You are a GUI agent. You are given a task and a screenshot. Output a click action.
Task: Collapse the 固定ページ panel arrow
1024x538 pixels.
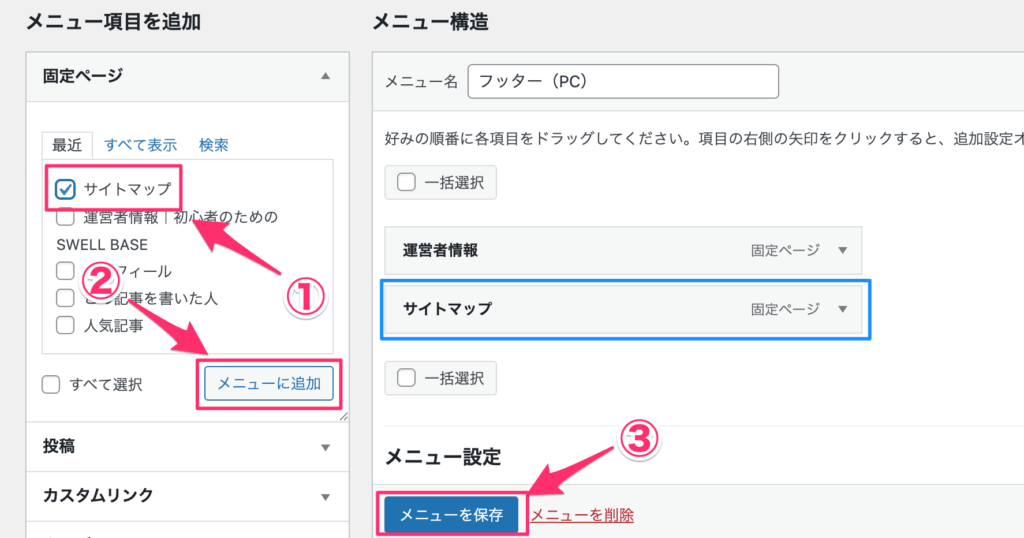[325, 76]
